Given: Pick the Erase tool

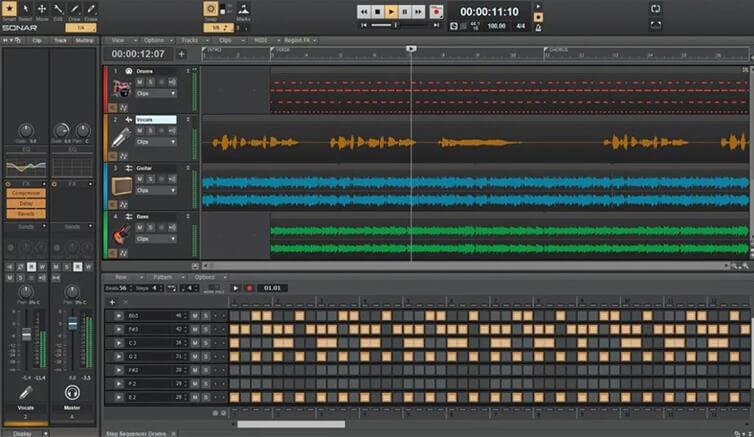Looking at the screenshot, I should [x=92, y=9].
